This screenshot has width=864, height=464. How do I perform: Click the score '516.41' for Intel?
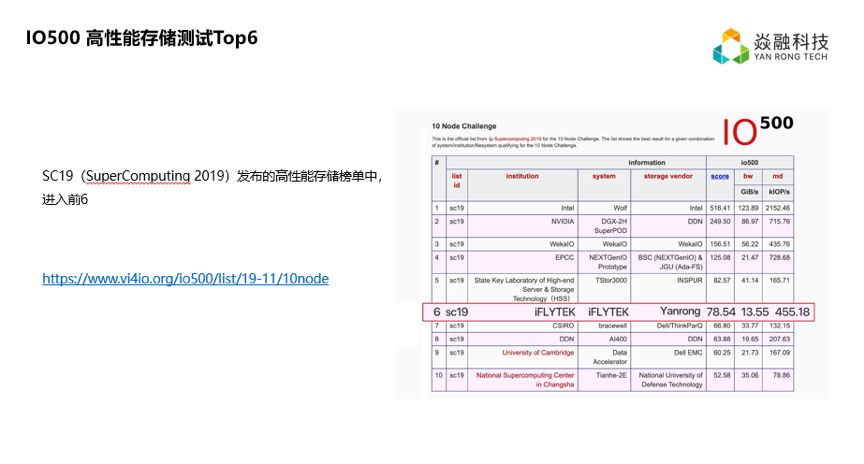[x=720, y=208]
